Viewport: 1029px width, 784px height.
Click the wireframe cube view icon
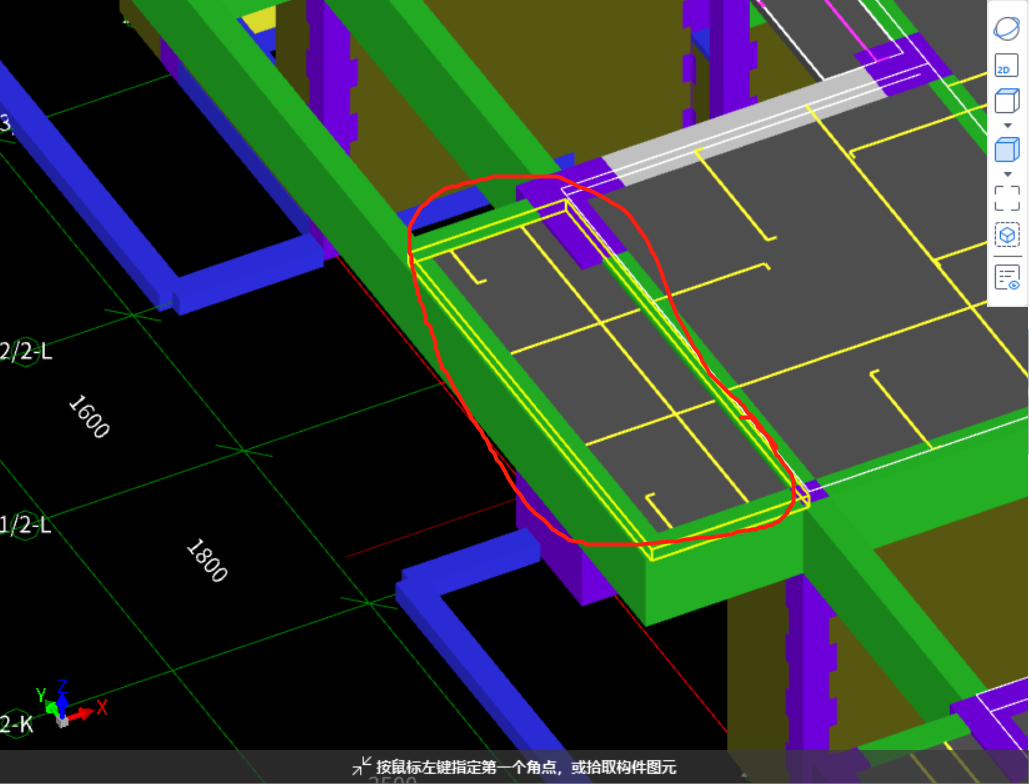1006,103
